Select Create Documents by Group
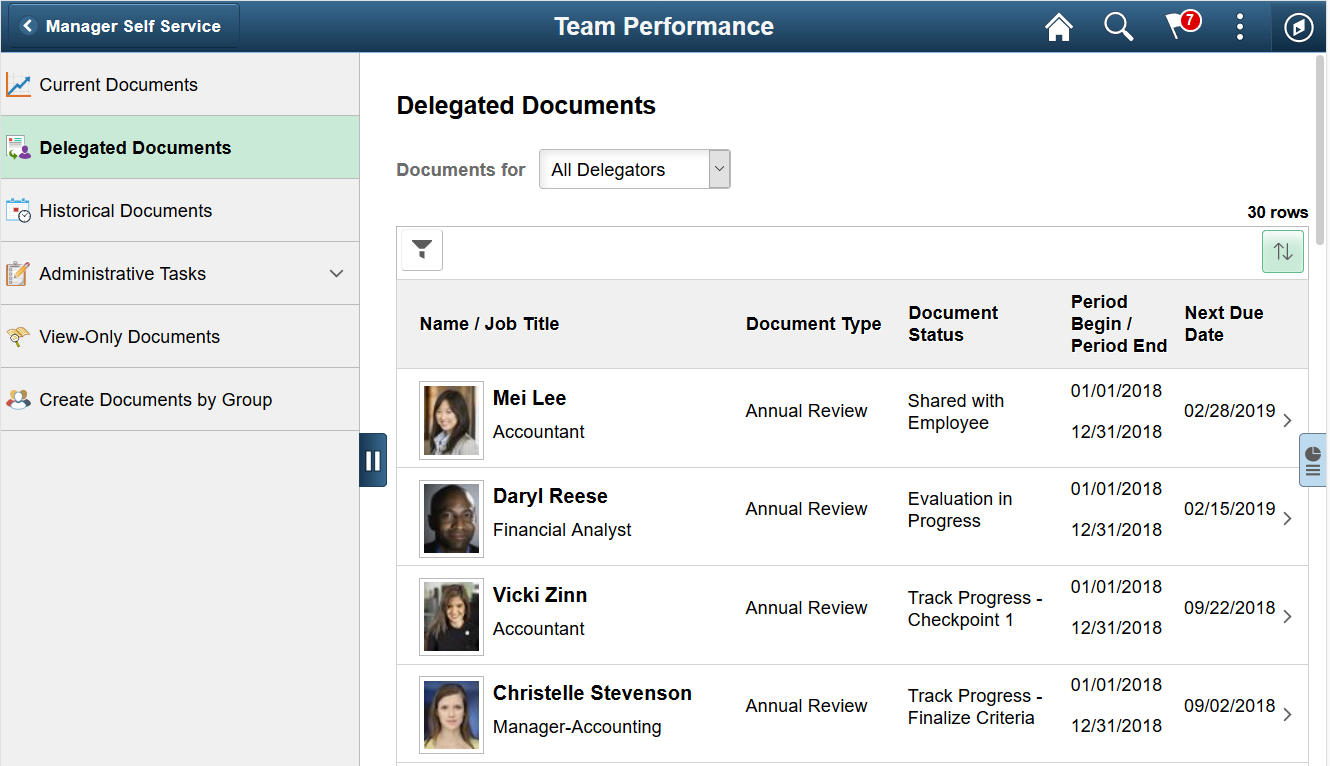 point(180,400)
